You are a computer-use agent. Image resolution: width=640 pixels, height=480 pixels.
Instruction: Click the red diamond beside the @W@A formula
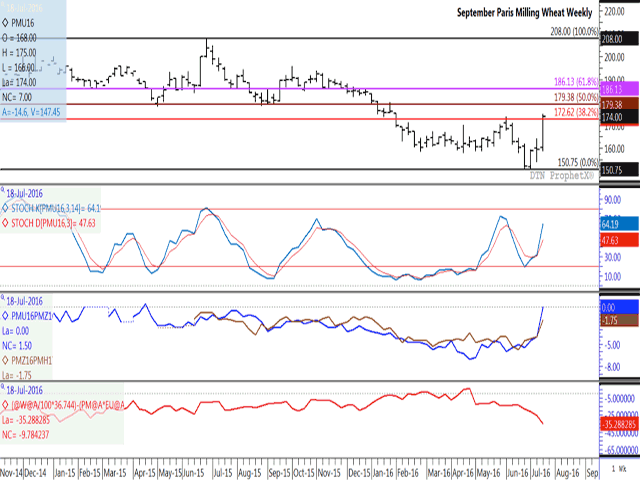(x=5, y=405)
